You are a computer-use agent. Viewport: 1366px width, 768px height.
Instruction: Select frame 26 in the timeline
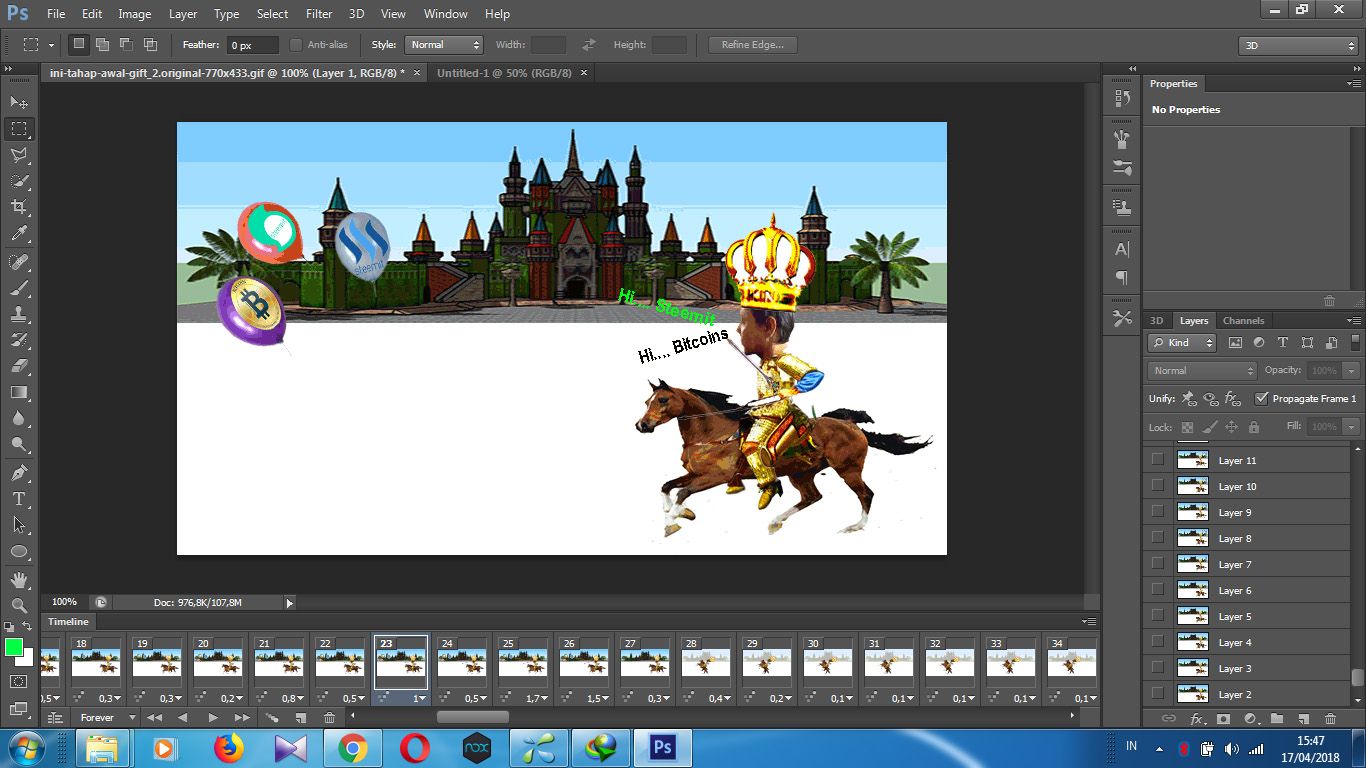(x=583, y=660)
